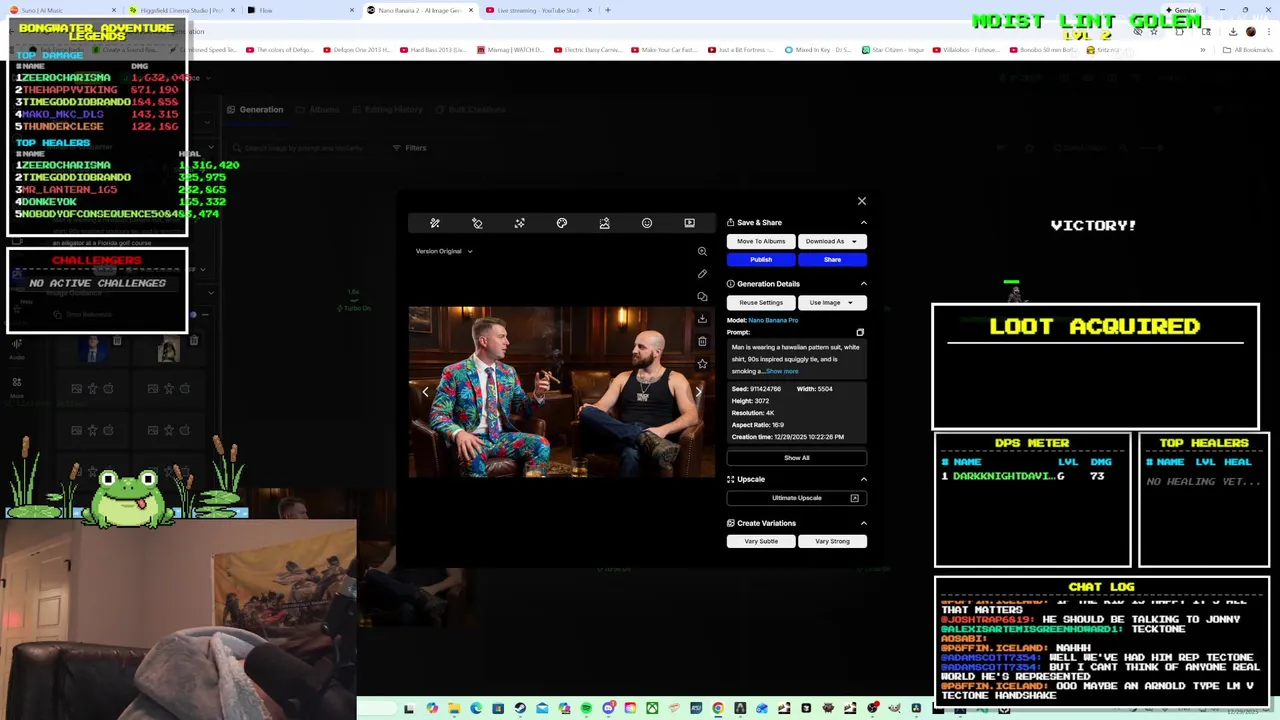1280x720 pixels.
Task: Open the Electric Daisy Carnival bookmark
Action: coord(588,49)
